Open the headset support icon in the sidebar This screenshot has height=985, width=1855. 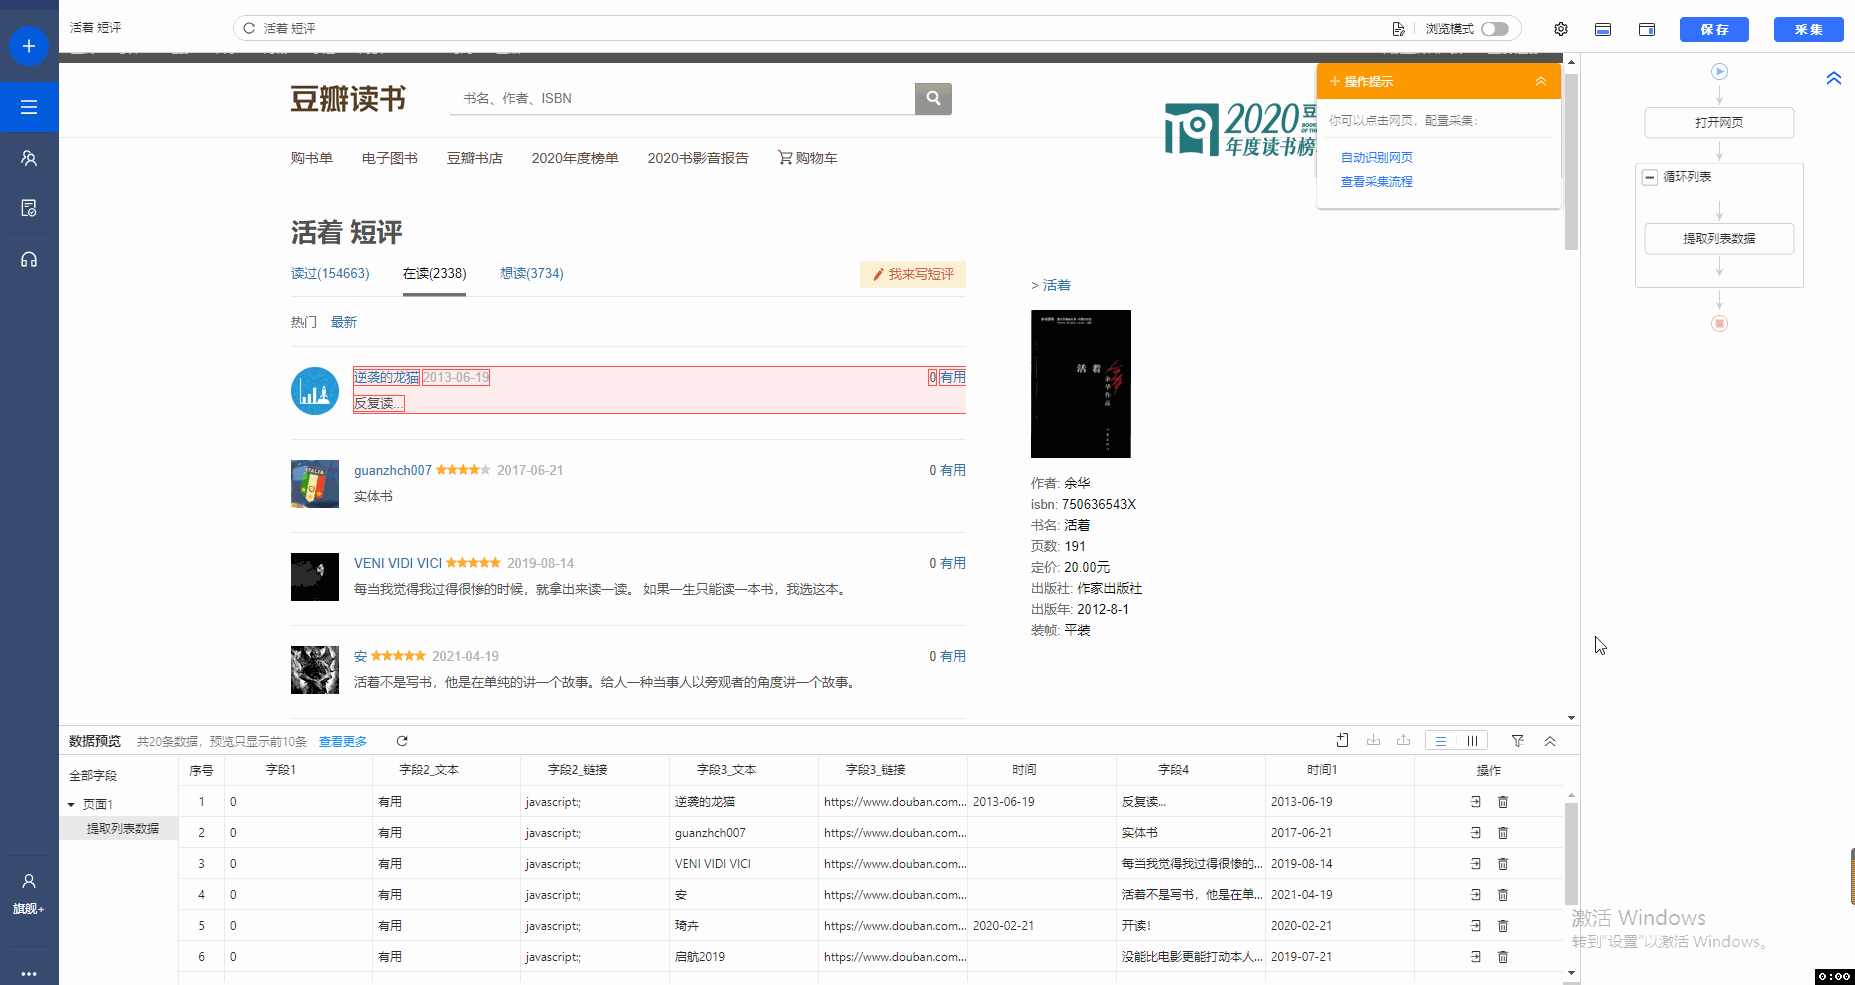[29, 259]
